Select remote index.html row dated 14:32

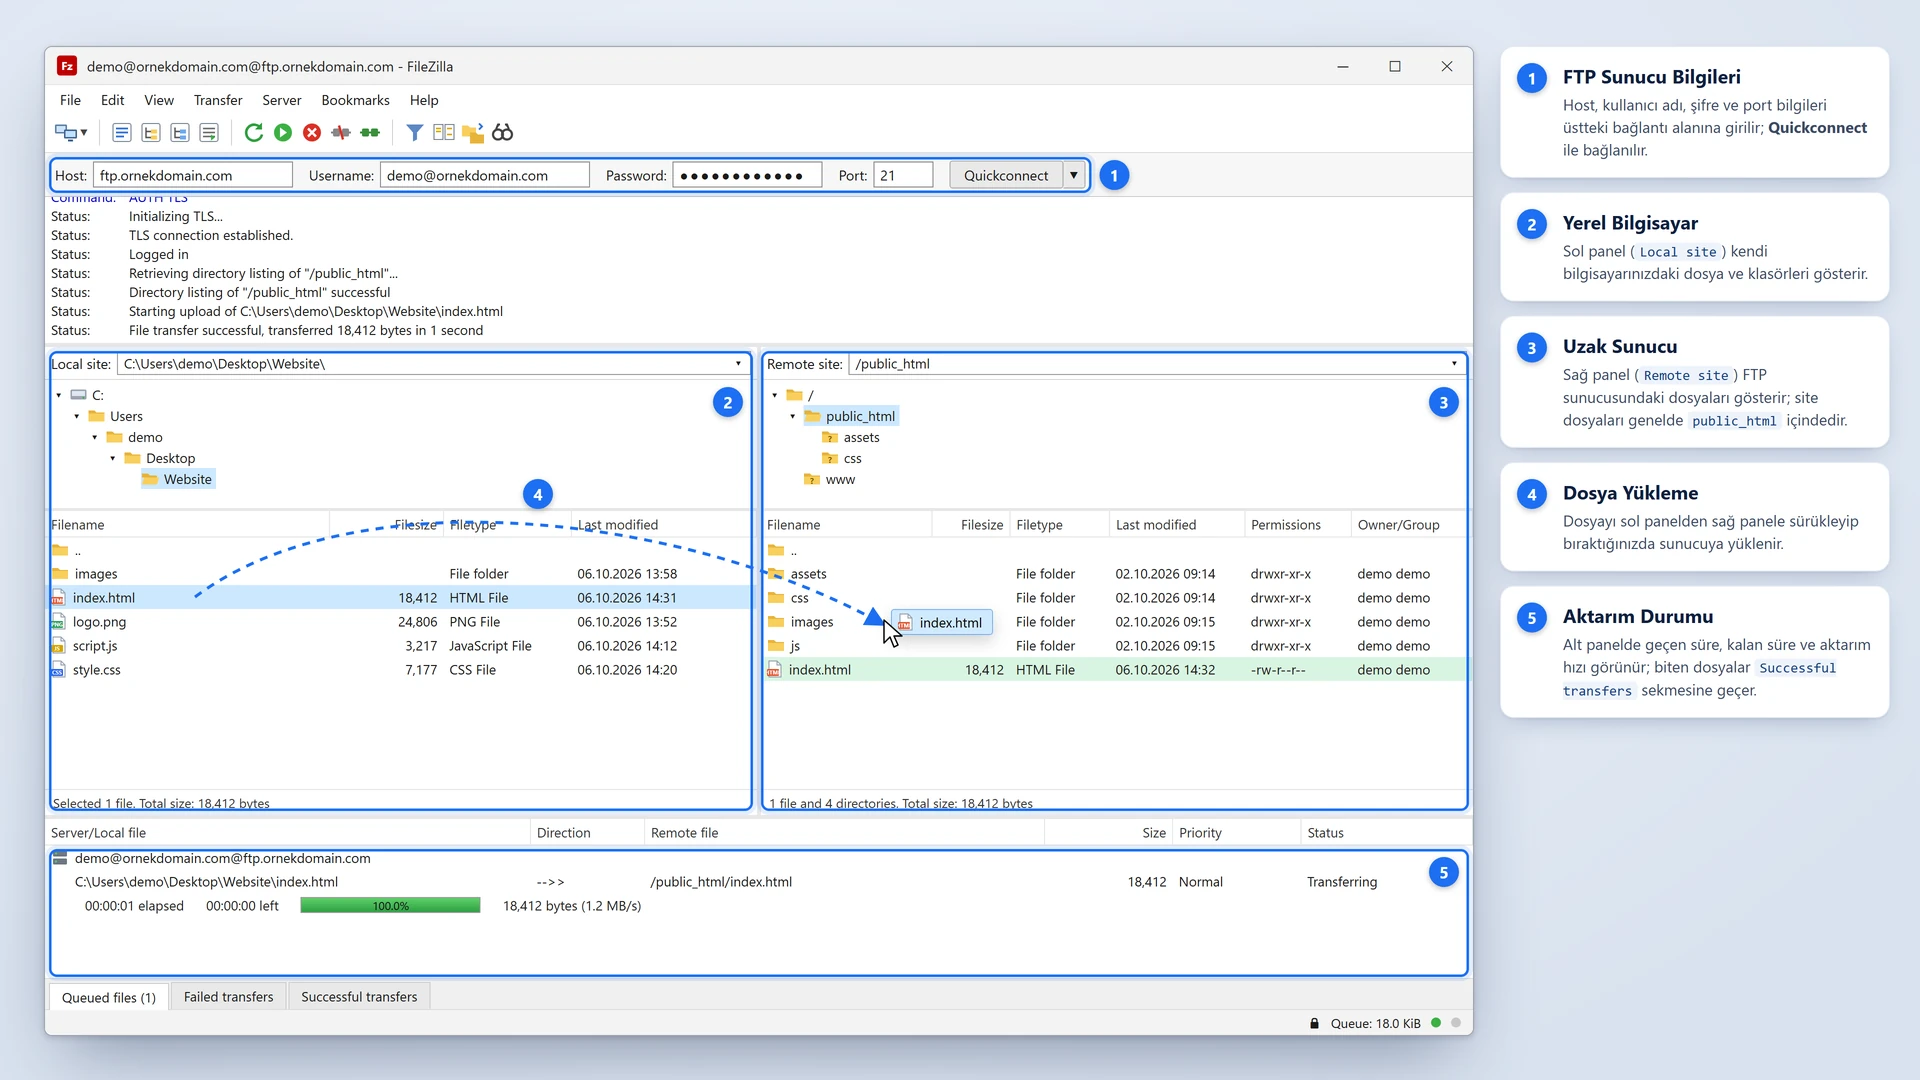pos(1115,670)
